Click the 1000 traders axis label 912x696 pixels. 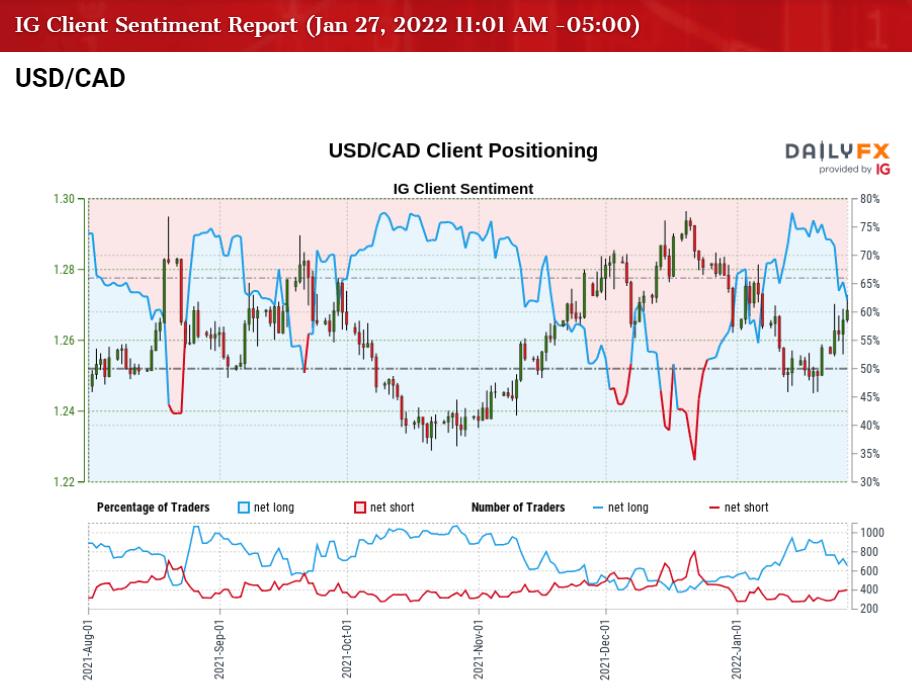875,532
